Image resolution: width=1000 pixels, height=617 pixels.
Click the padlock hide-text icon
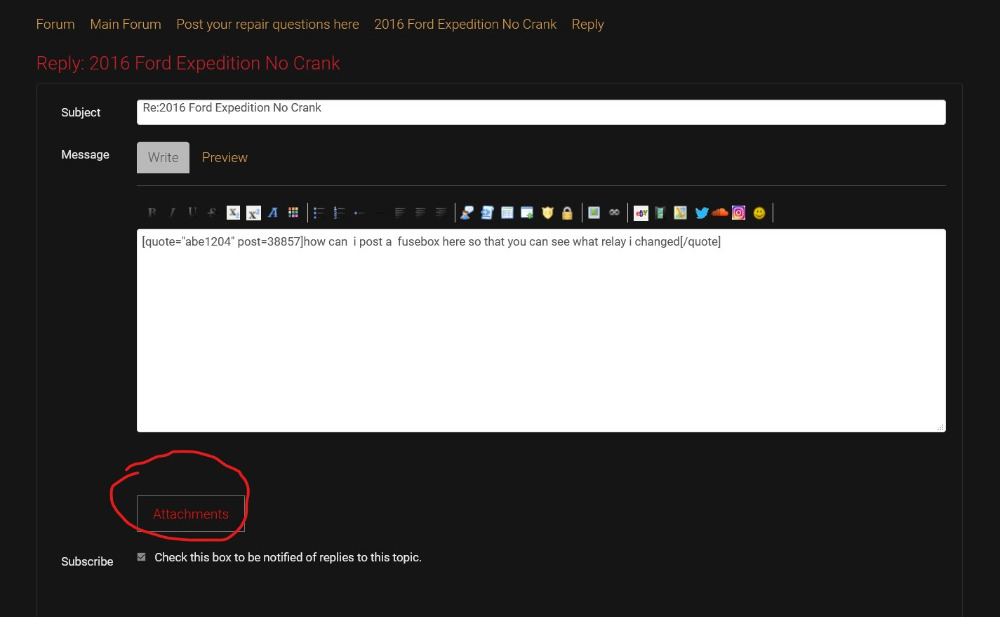pyautogui.click(x=567, y=213)
